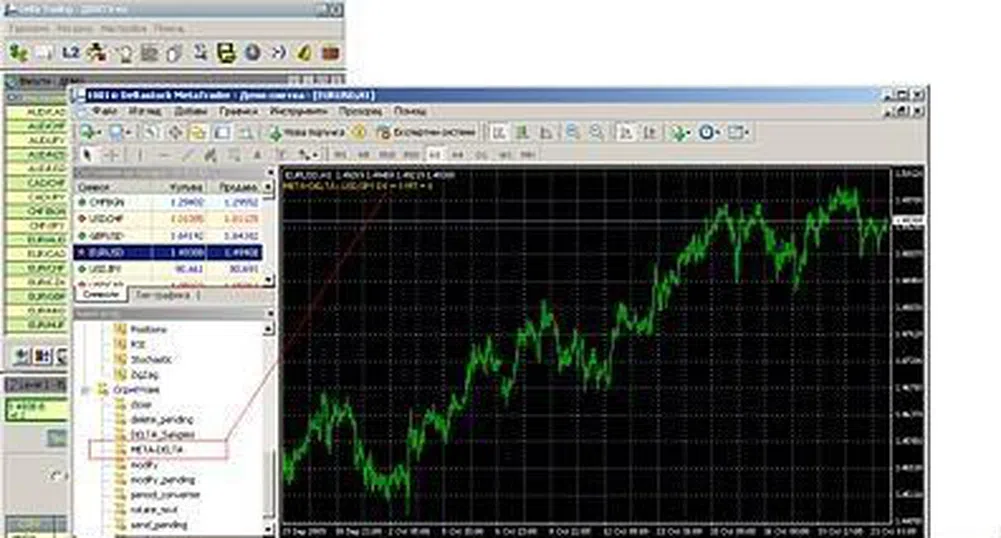This screenshot has height=538, width=1001.
Task: Open the Indicators list dropdown
Action: pos(680,133)
